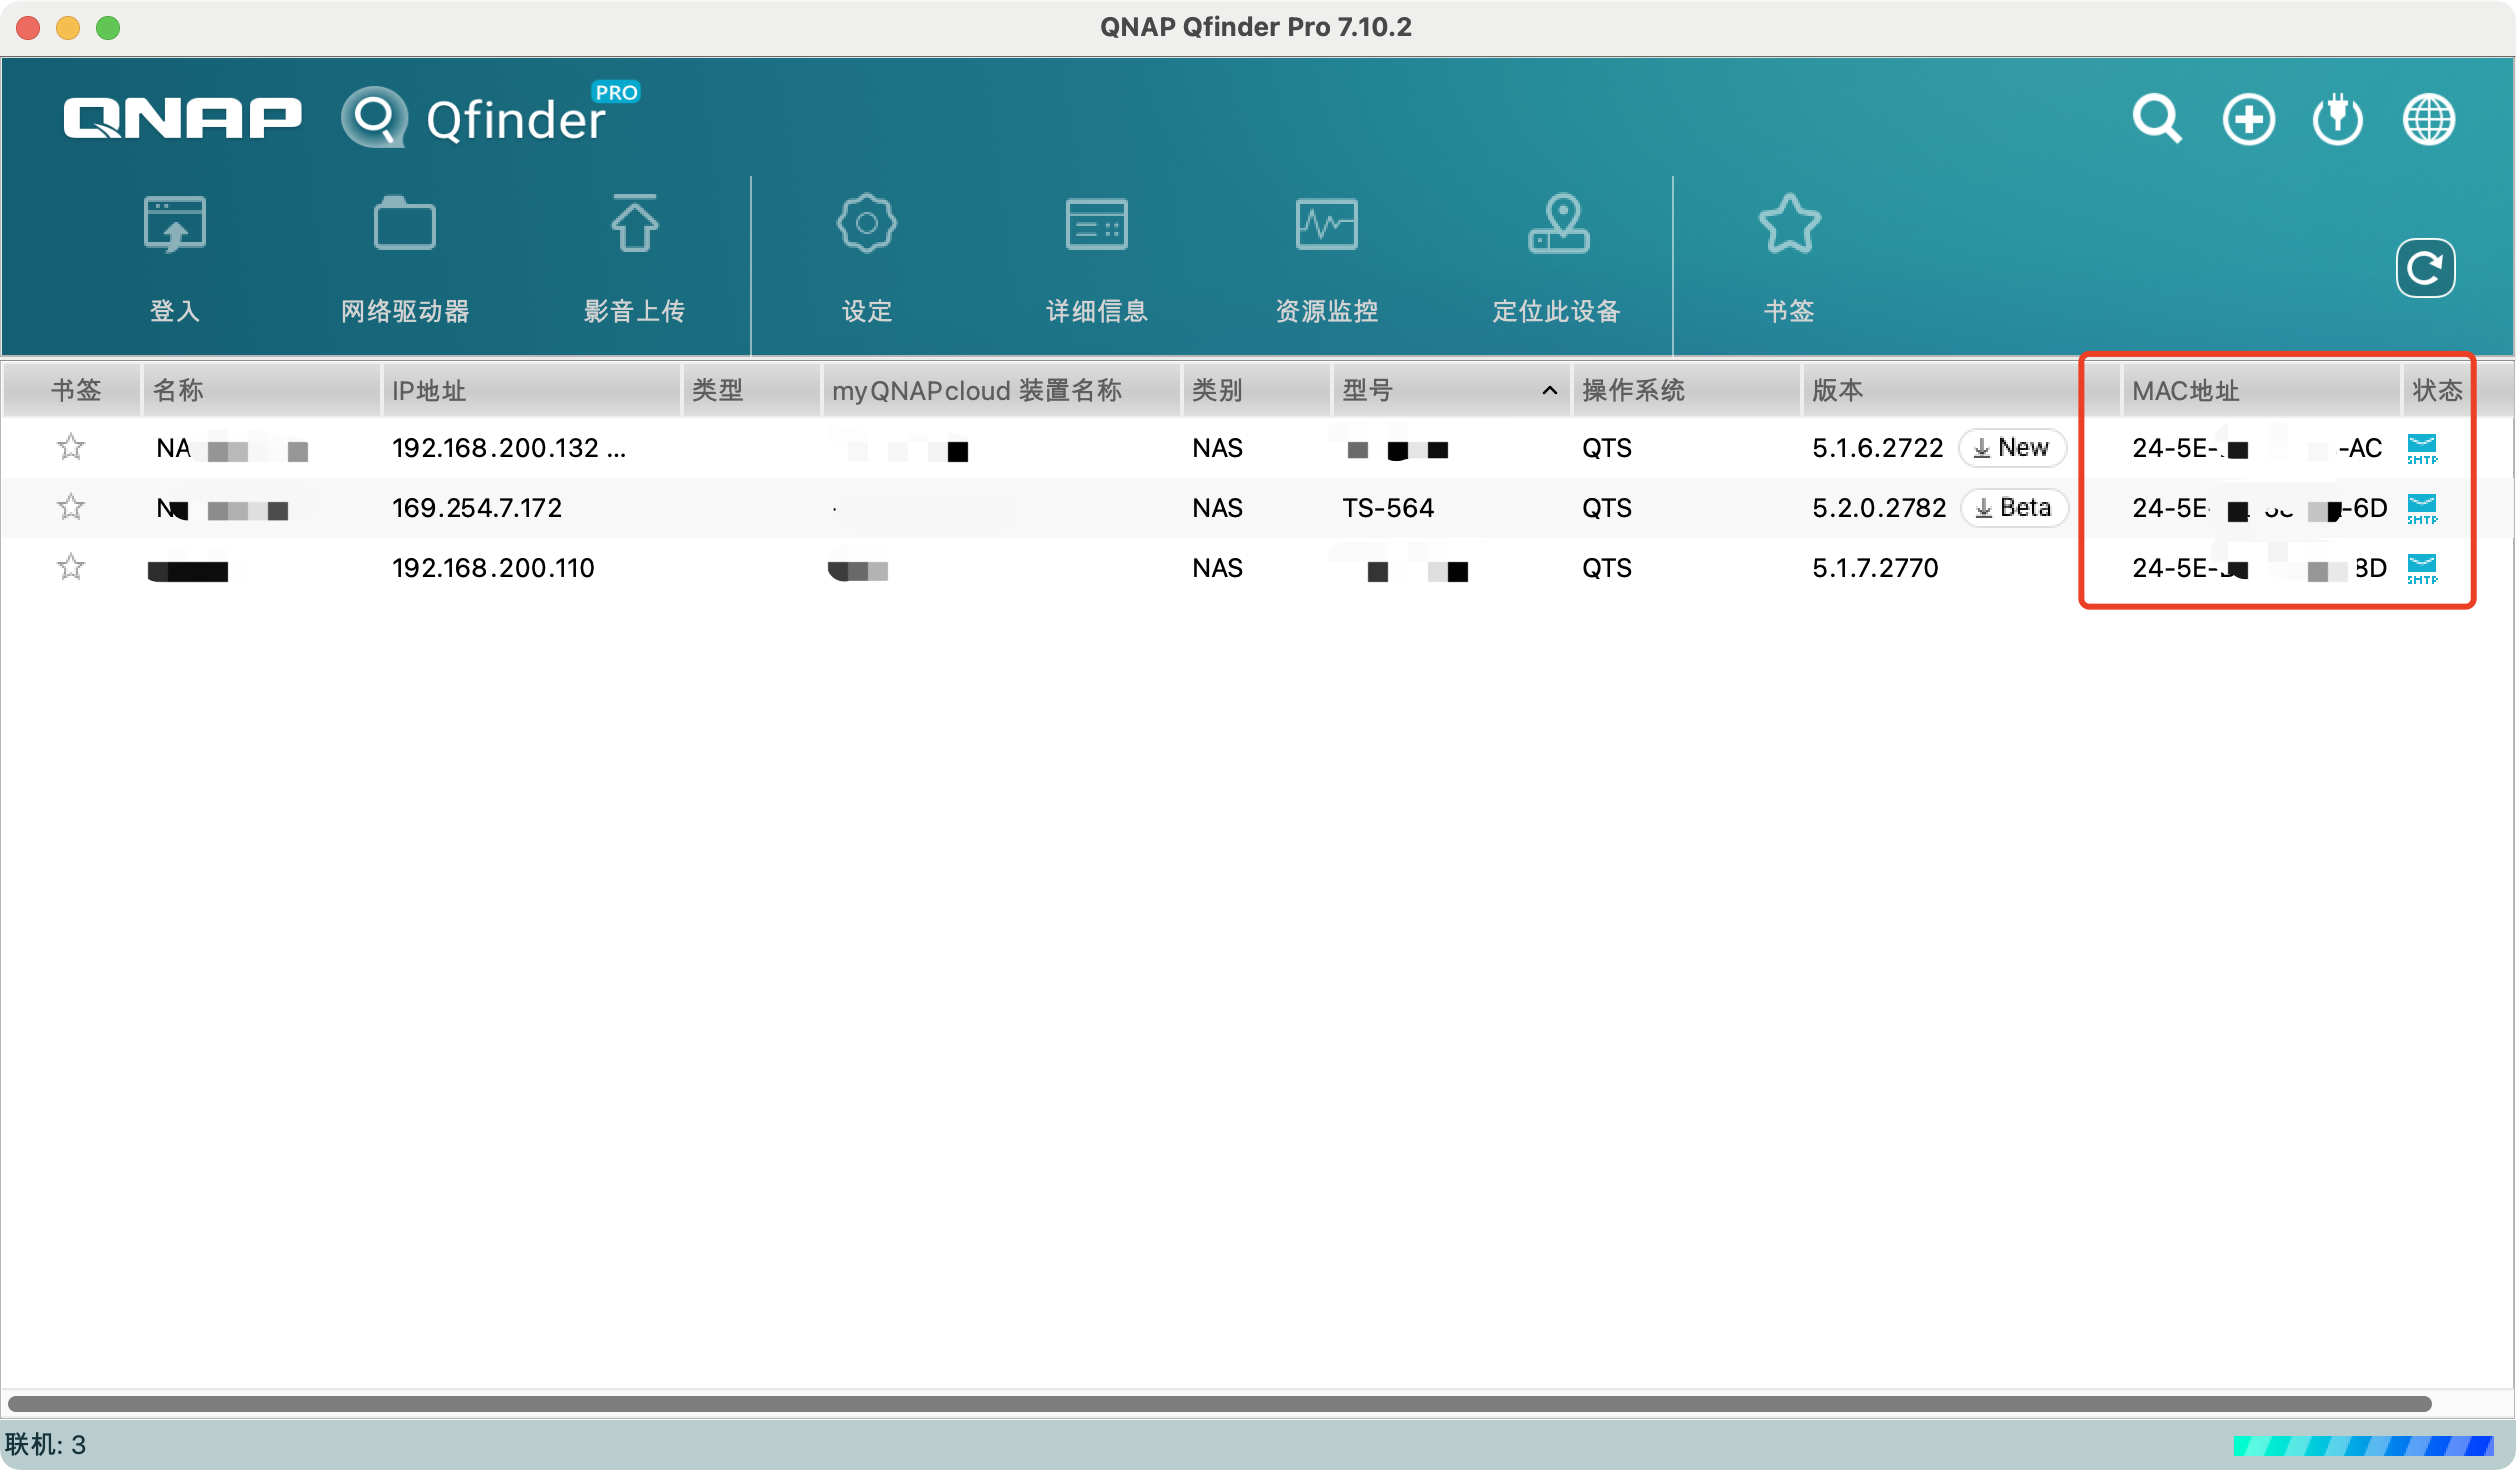
Task: Click SMTP status icon for TS-564 row
Action: 2422,509
